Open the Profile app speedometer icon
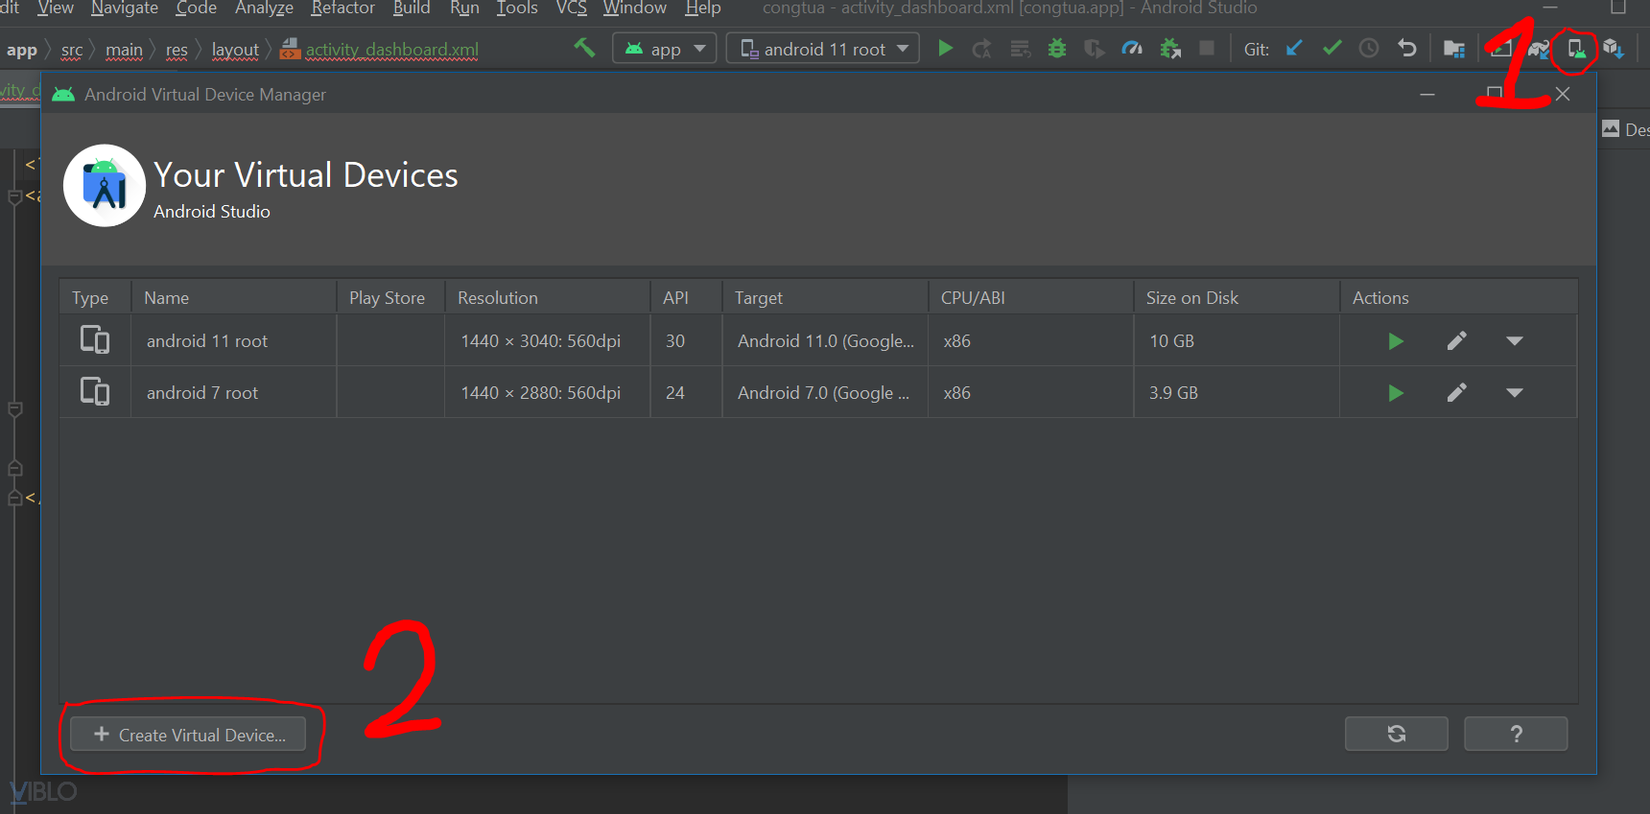Image resolution: width=1650 pixels, height=814 pixels. point(1132,48)
